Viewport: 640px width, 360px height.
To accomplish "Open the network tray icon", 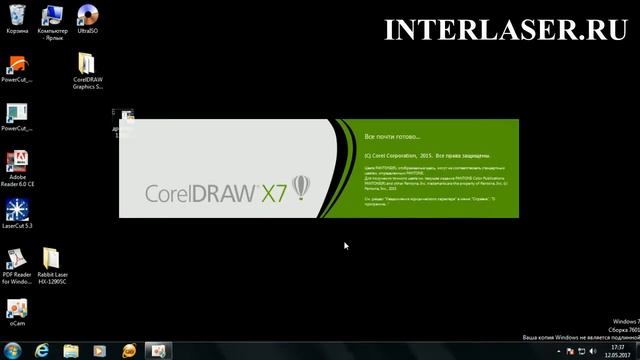I will point(582,351).
